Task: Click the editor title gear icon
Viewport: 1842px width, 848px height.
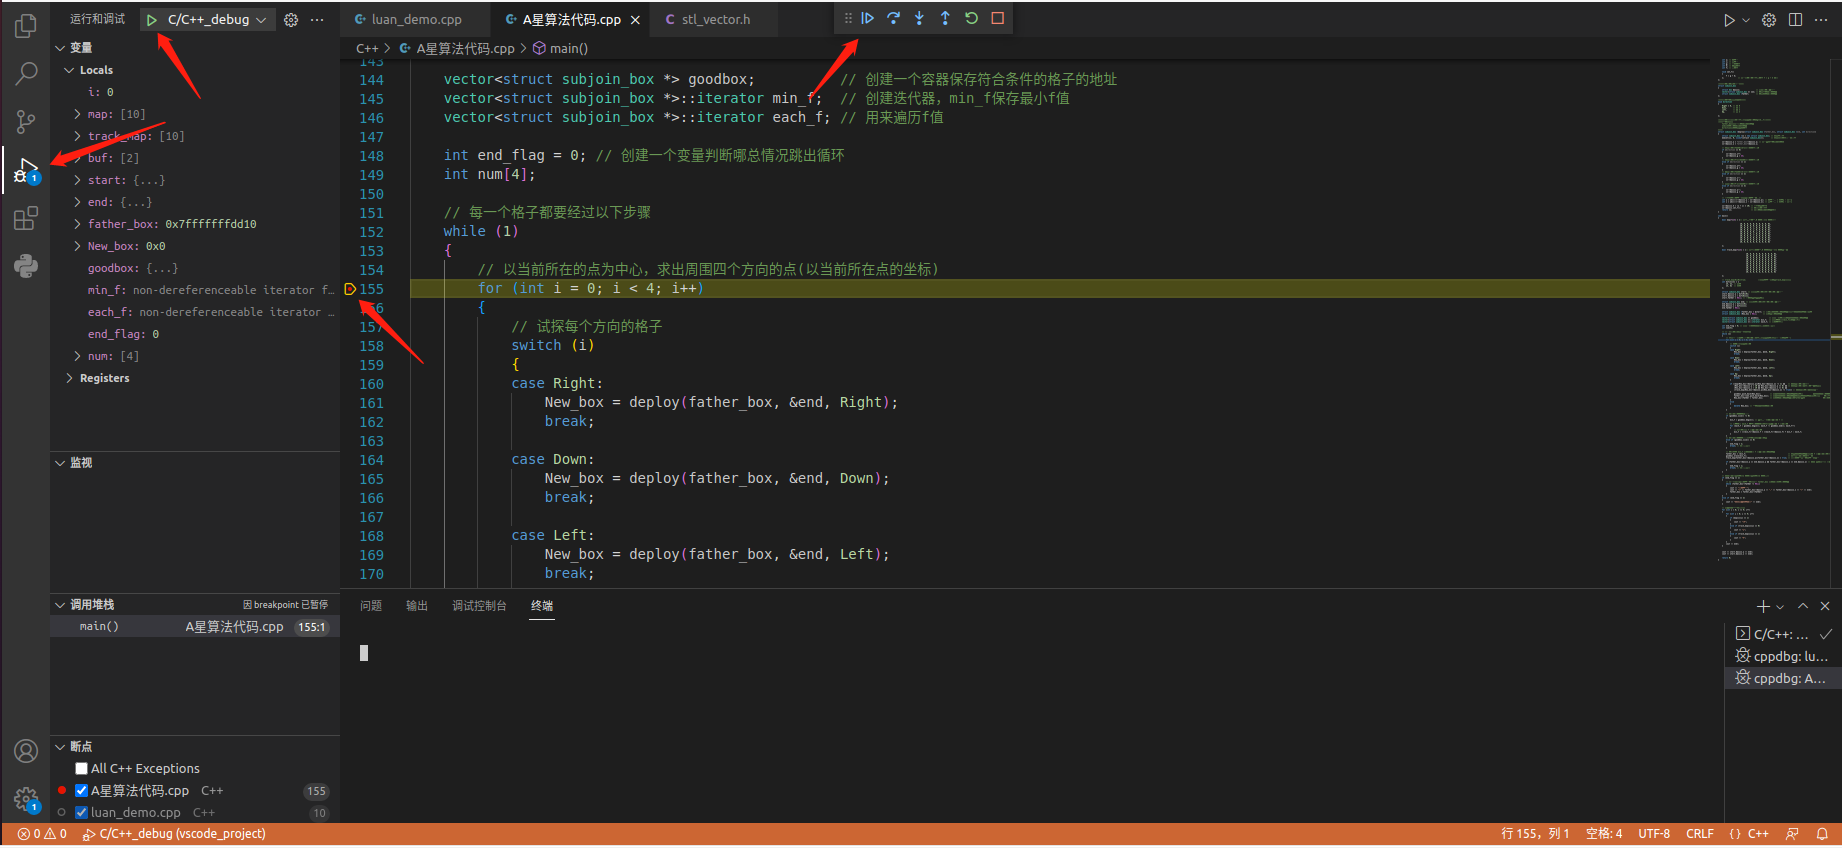Action: [1769, 20]
